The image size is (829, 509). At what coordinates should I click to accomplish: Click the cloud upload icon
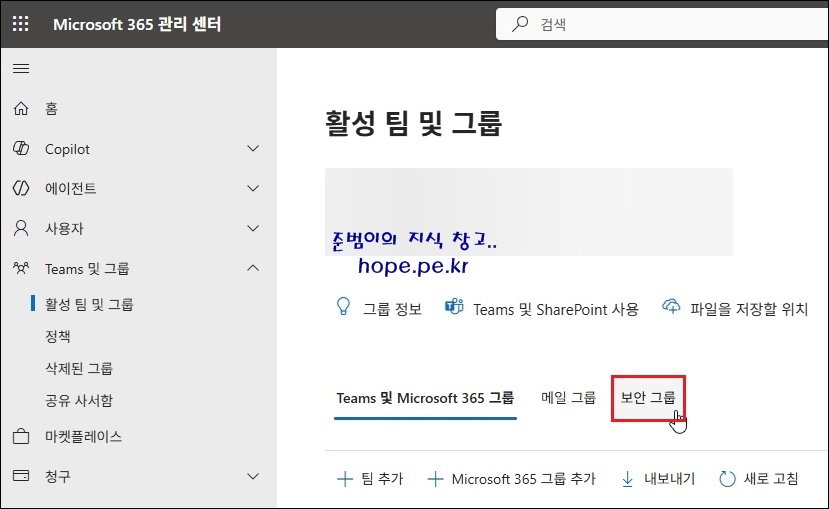671,307
